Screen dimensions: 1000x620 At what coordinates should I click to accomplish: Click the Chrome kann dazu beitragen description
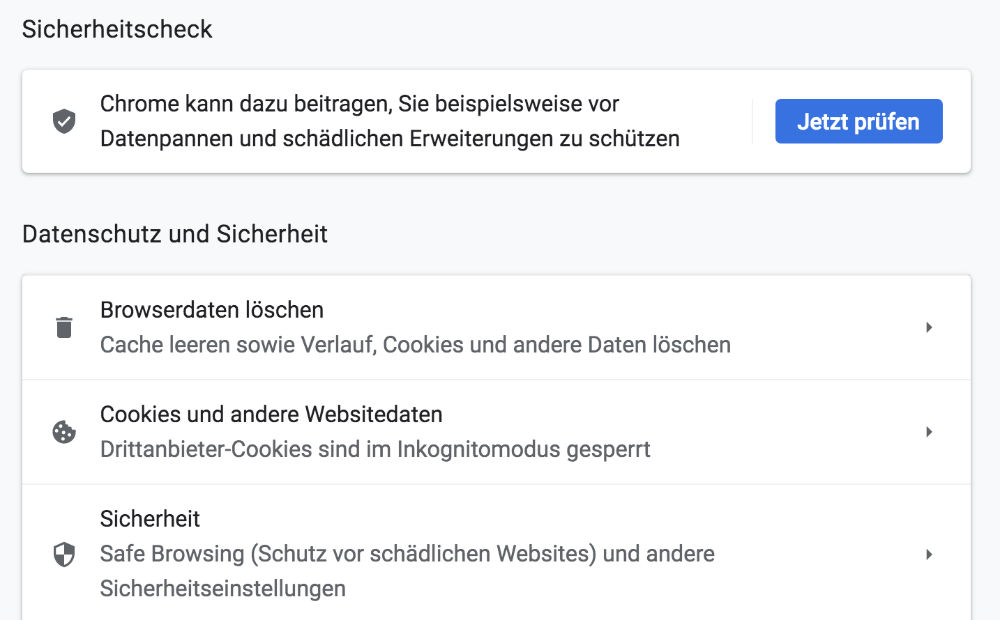pyautogui.click(x=360, y=104)
